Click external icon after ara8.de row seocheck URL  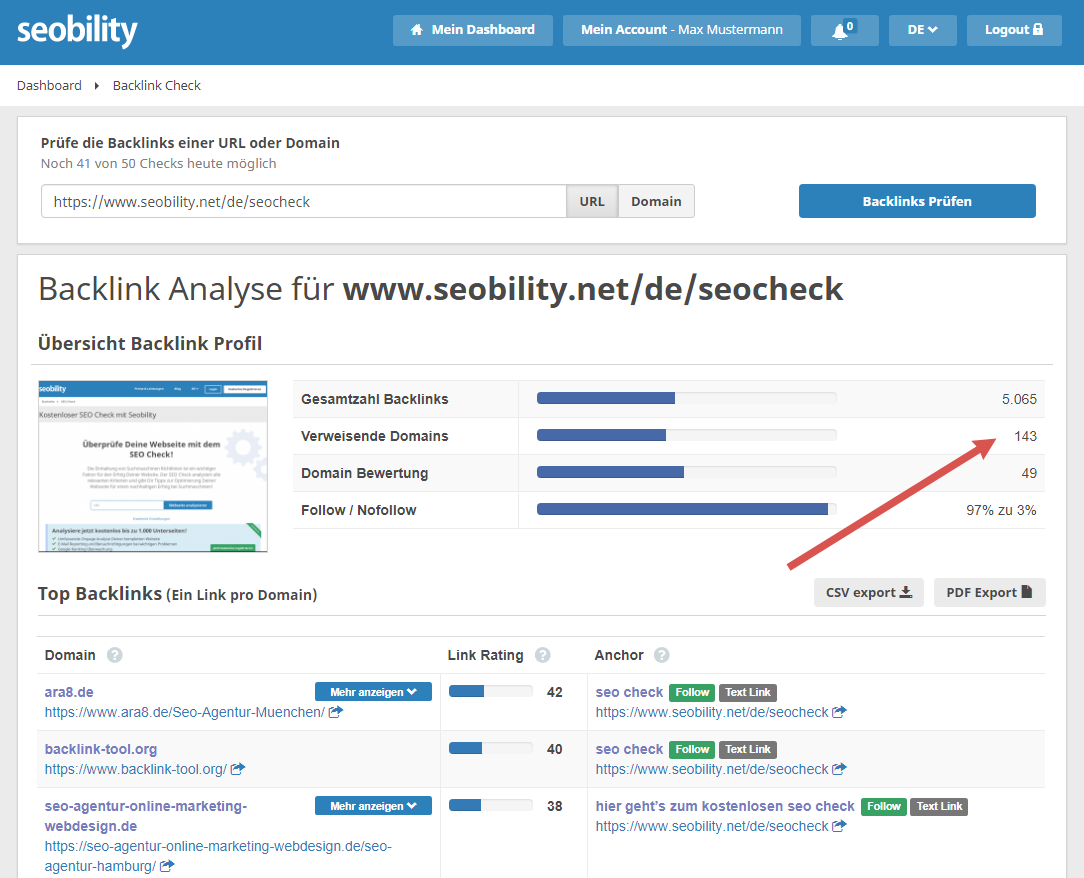coord(839,712)
